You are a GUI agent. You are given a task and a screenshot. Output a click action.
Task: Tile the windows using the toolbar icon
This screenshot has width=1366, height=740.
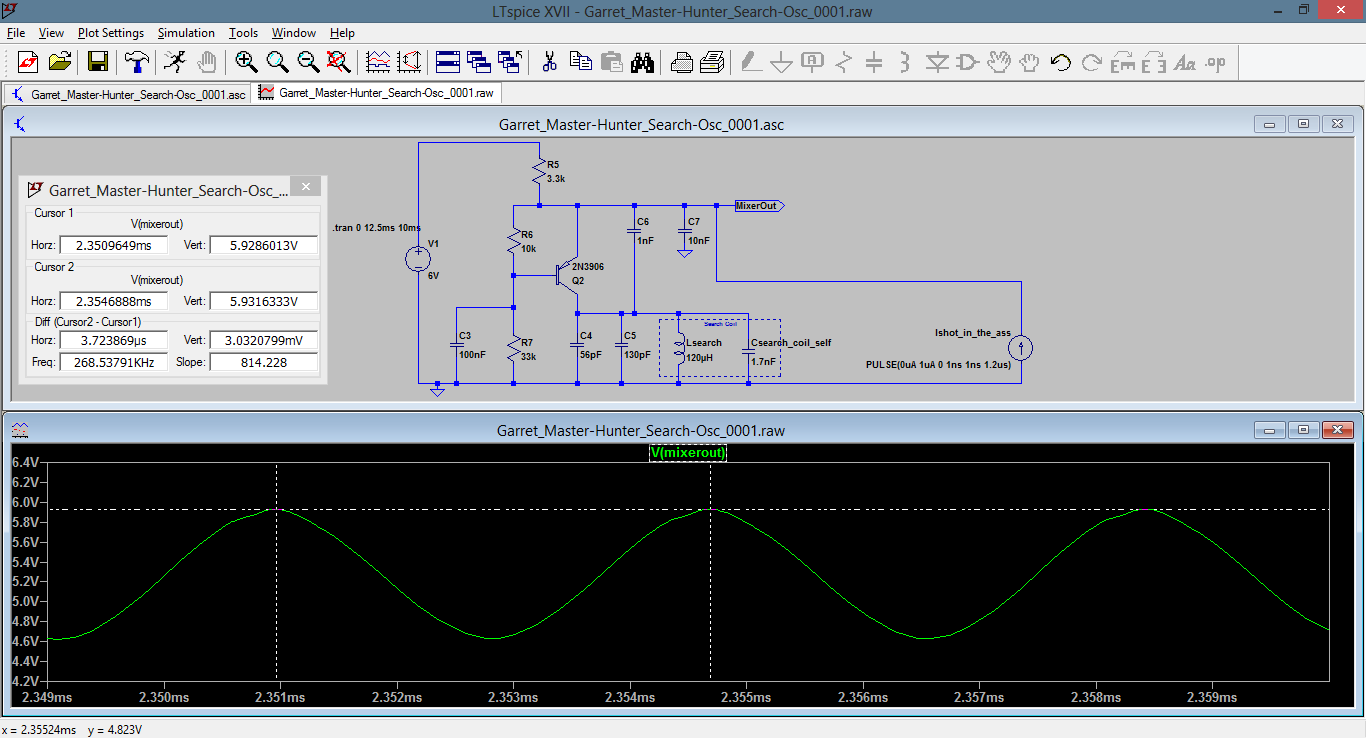coord(447,62)
